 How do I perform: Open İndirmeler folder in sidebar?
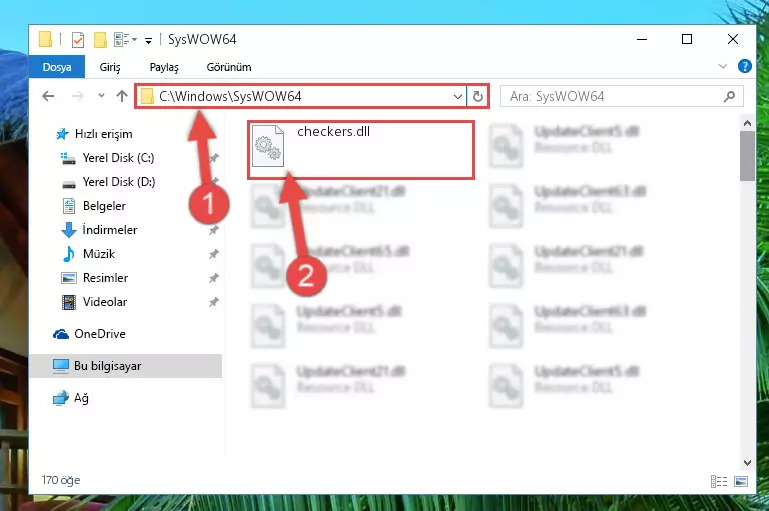coord(110,230)
